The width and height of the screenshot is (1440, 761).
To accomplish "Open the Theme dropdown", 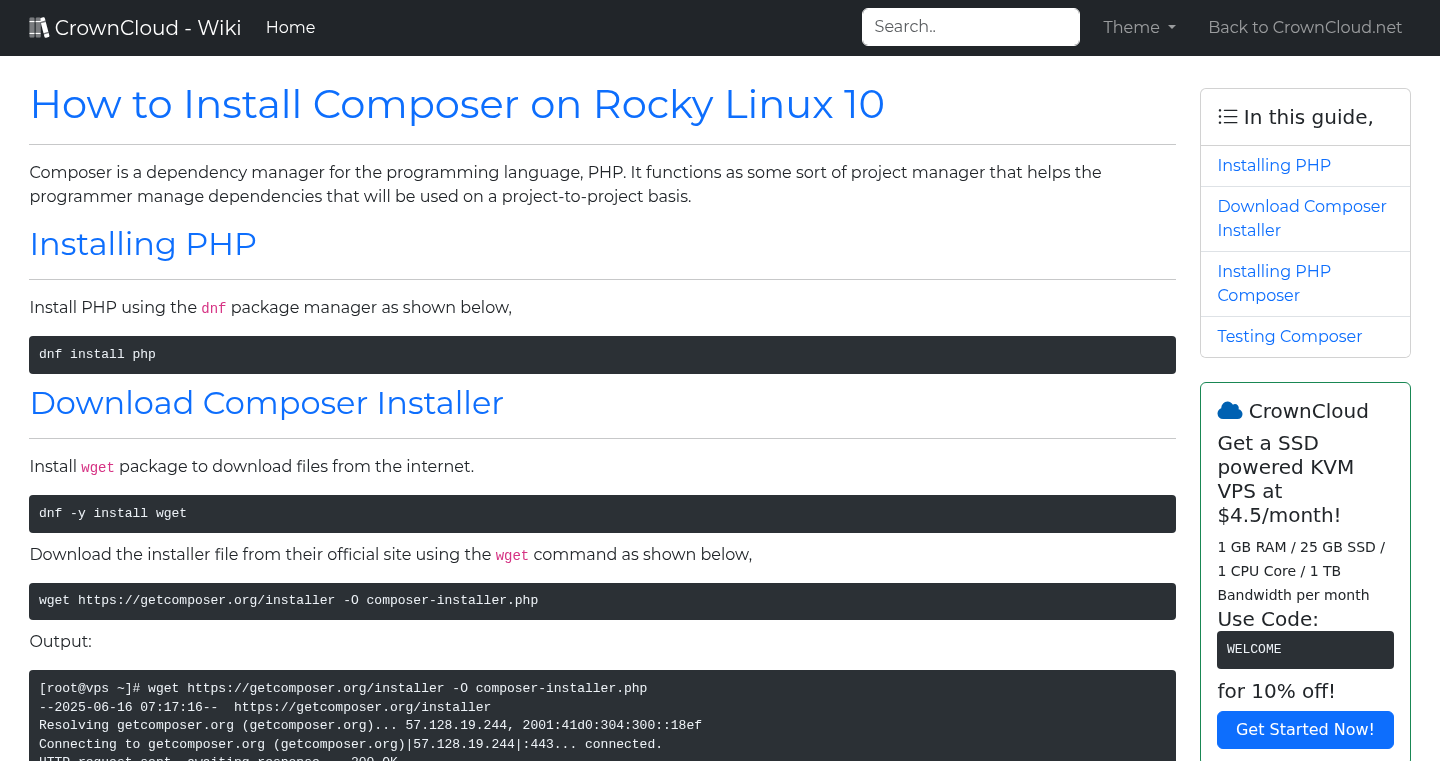I will pos(1138,27).
